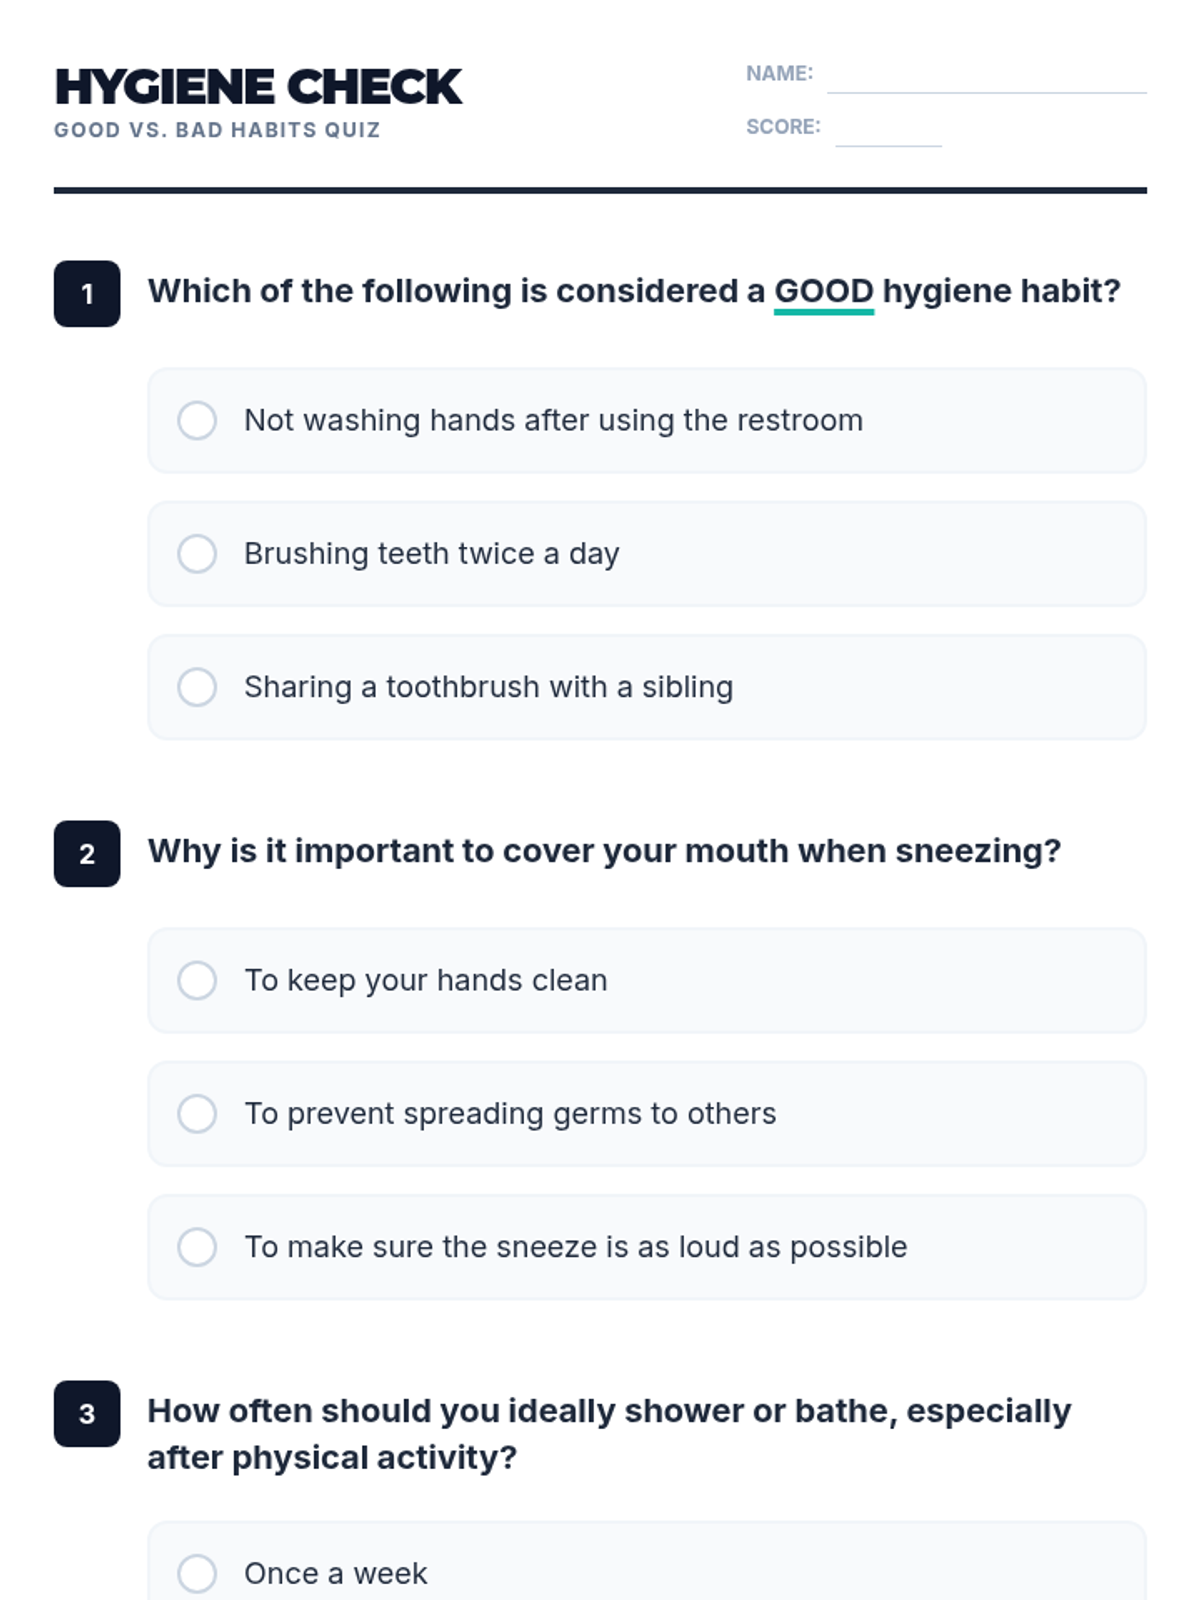Click the Score input field
This screenshot has height=1600, width=1200.
888,131
